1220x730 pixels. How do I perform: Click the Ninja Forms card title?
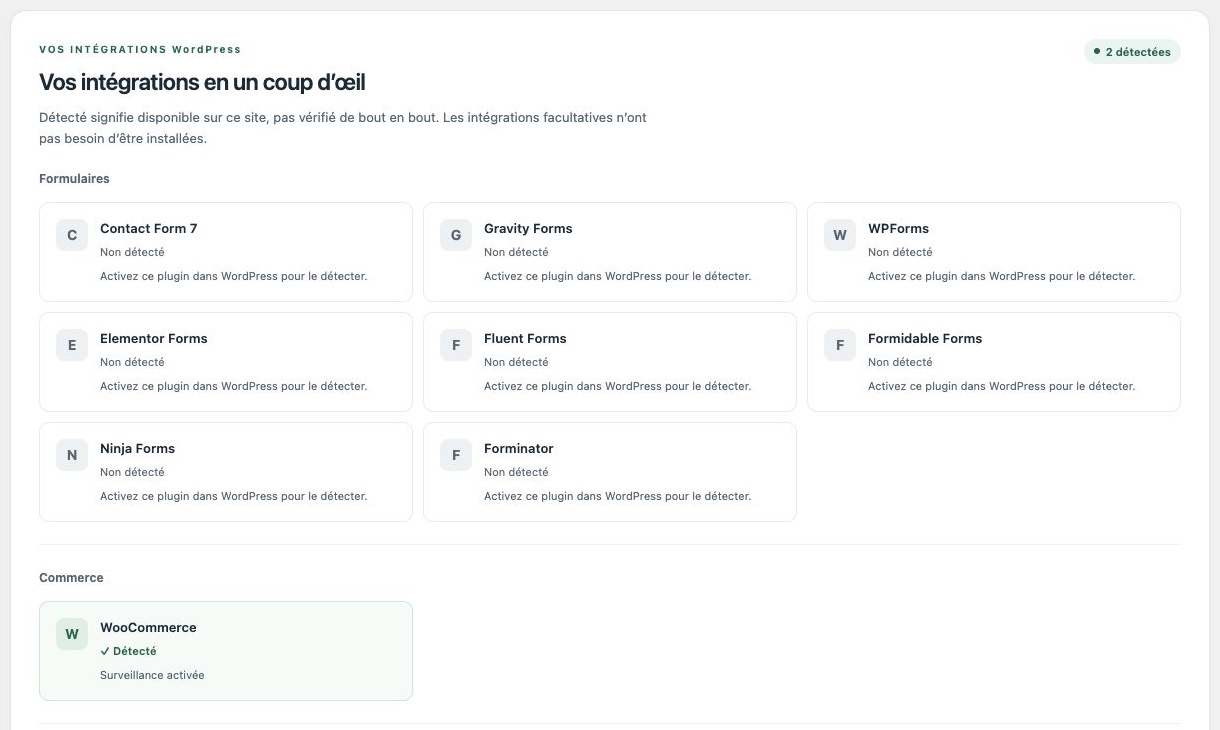coord(137,449)
